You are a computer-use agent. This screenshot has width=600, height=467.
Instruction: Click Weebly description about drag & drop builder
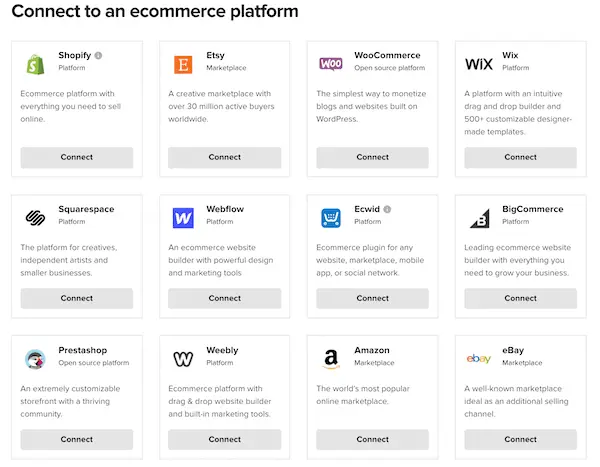point(220,401)
